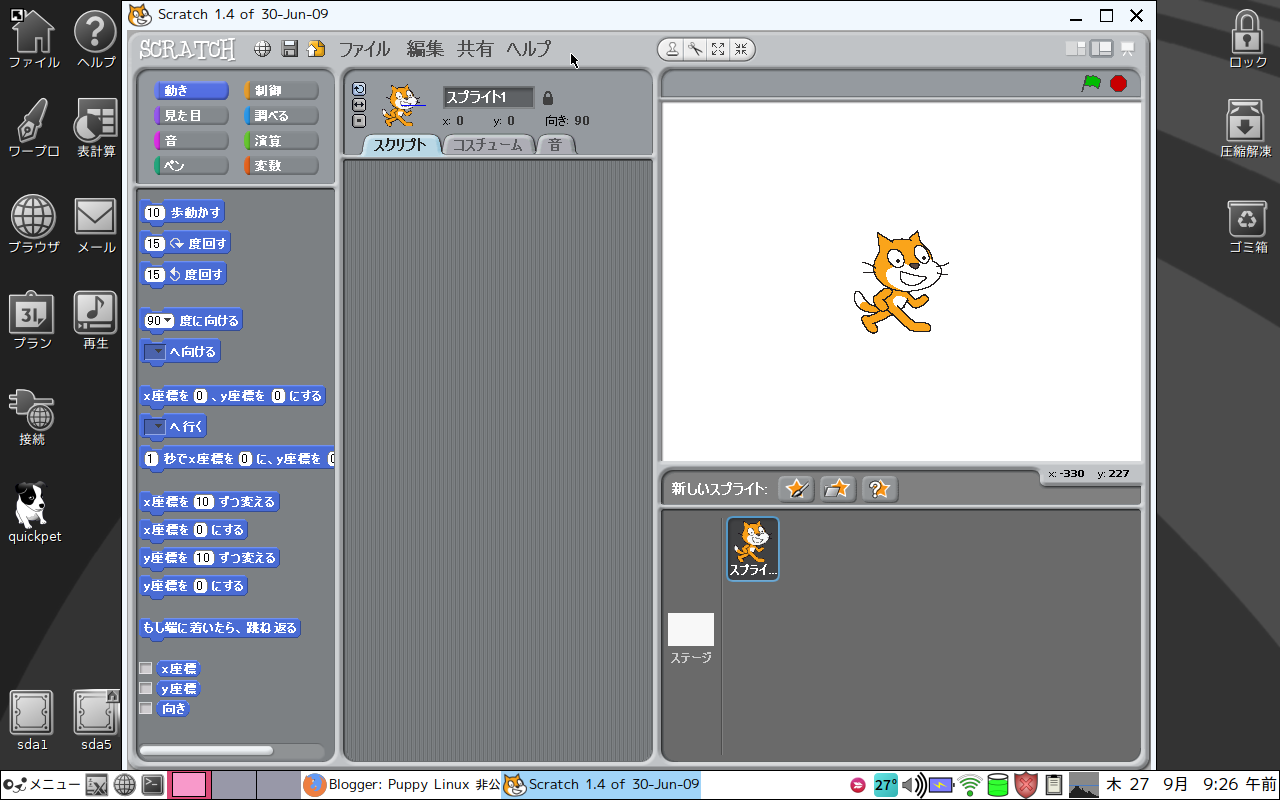Set rotation style to don't rotate
The image size is (1280, 800).
pos(359,121)
